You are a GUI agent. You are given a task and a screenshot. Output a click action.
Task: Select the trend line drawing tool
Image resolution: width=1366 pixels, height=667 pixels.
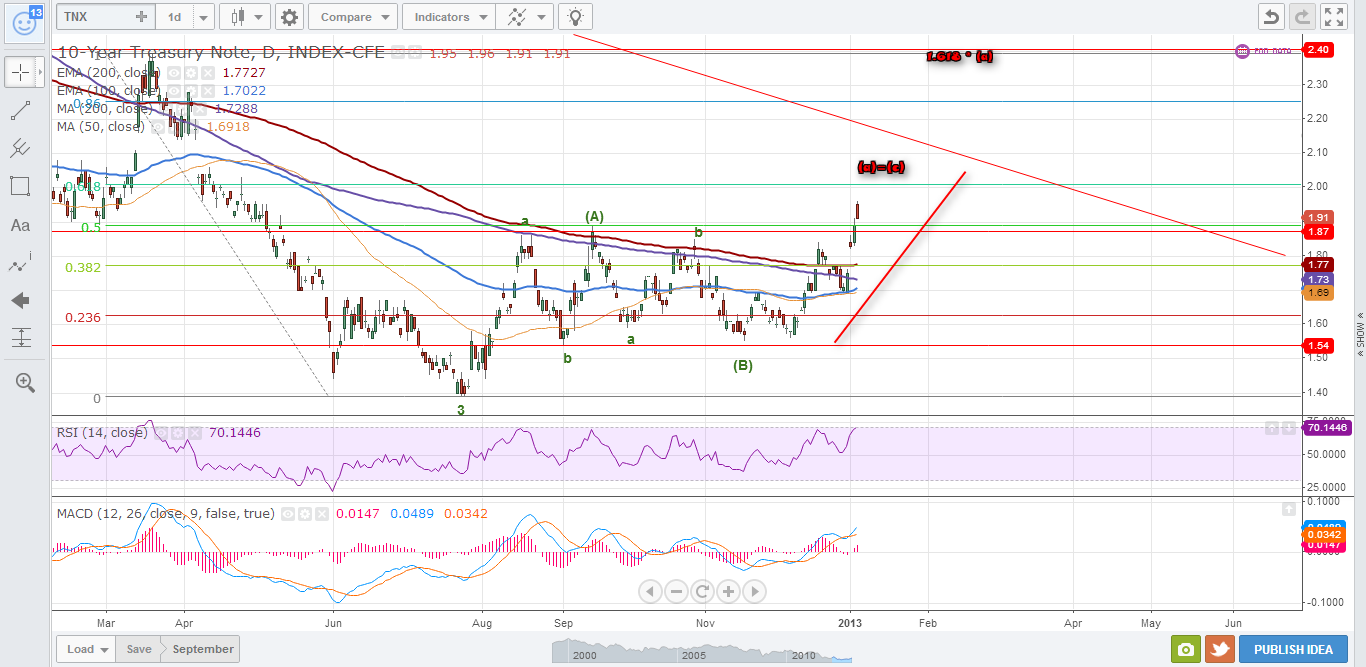point(20,111)
